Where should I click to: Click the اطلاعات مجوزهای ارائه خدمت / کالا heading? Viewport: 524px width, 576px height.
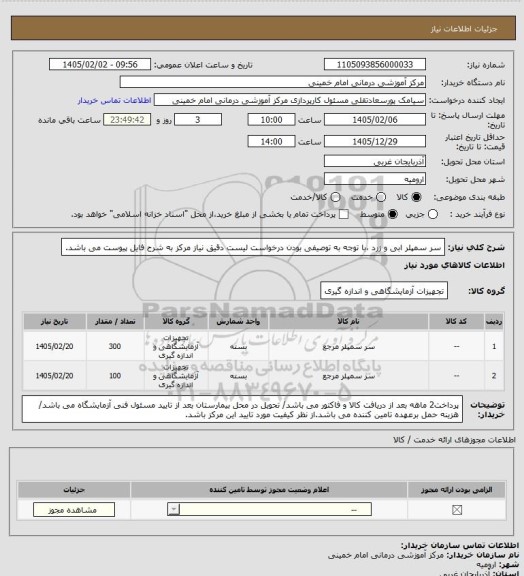pos(455,440)
